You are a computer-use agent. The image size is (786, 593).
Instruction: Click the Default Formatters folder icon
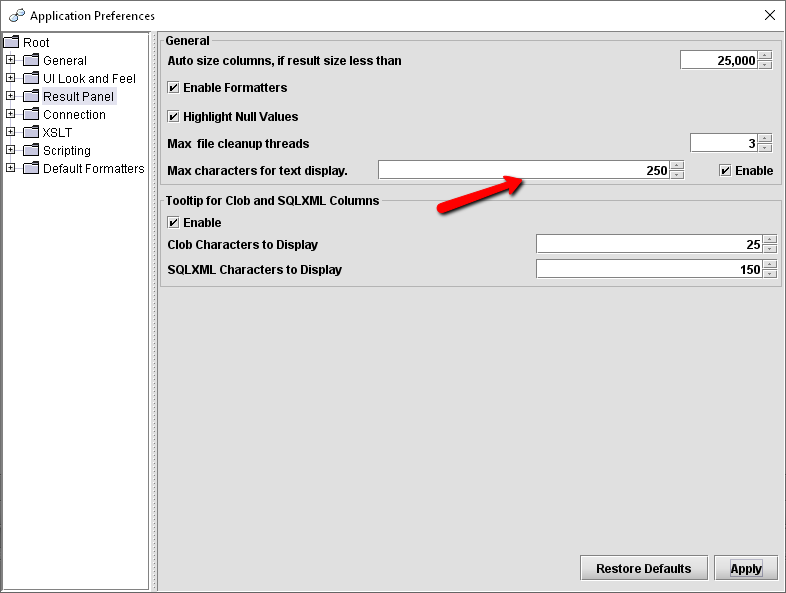coord(31,168)
